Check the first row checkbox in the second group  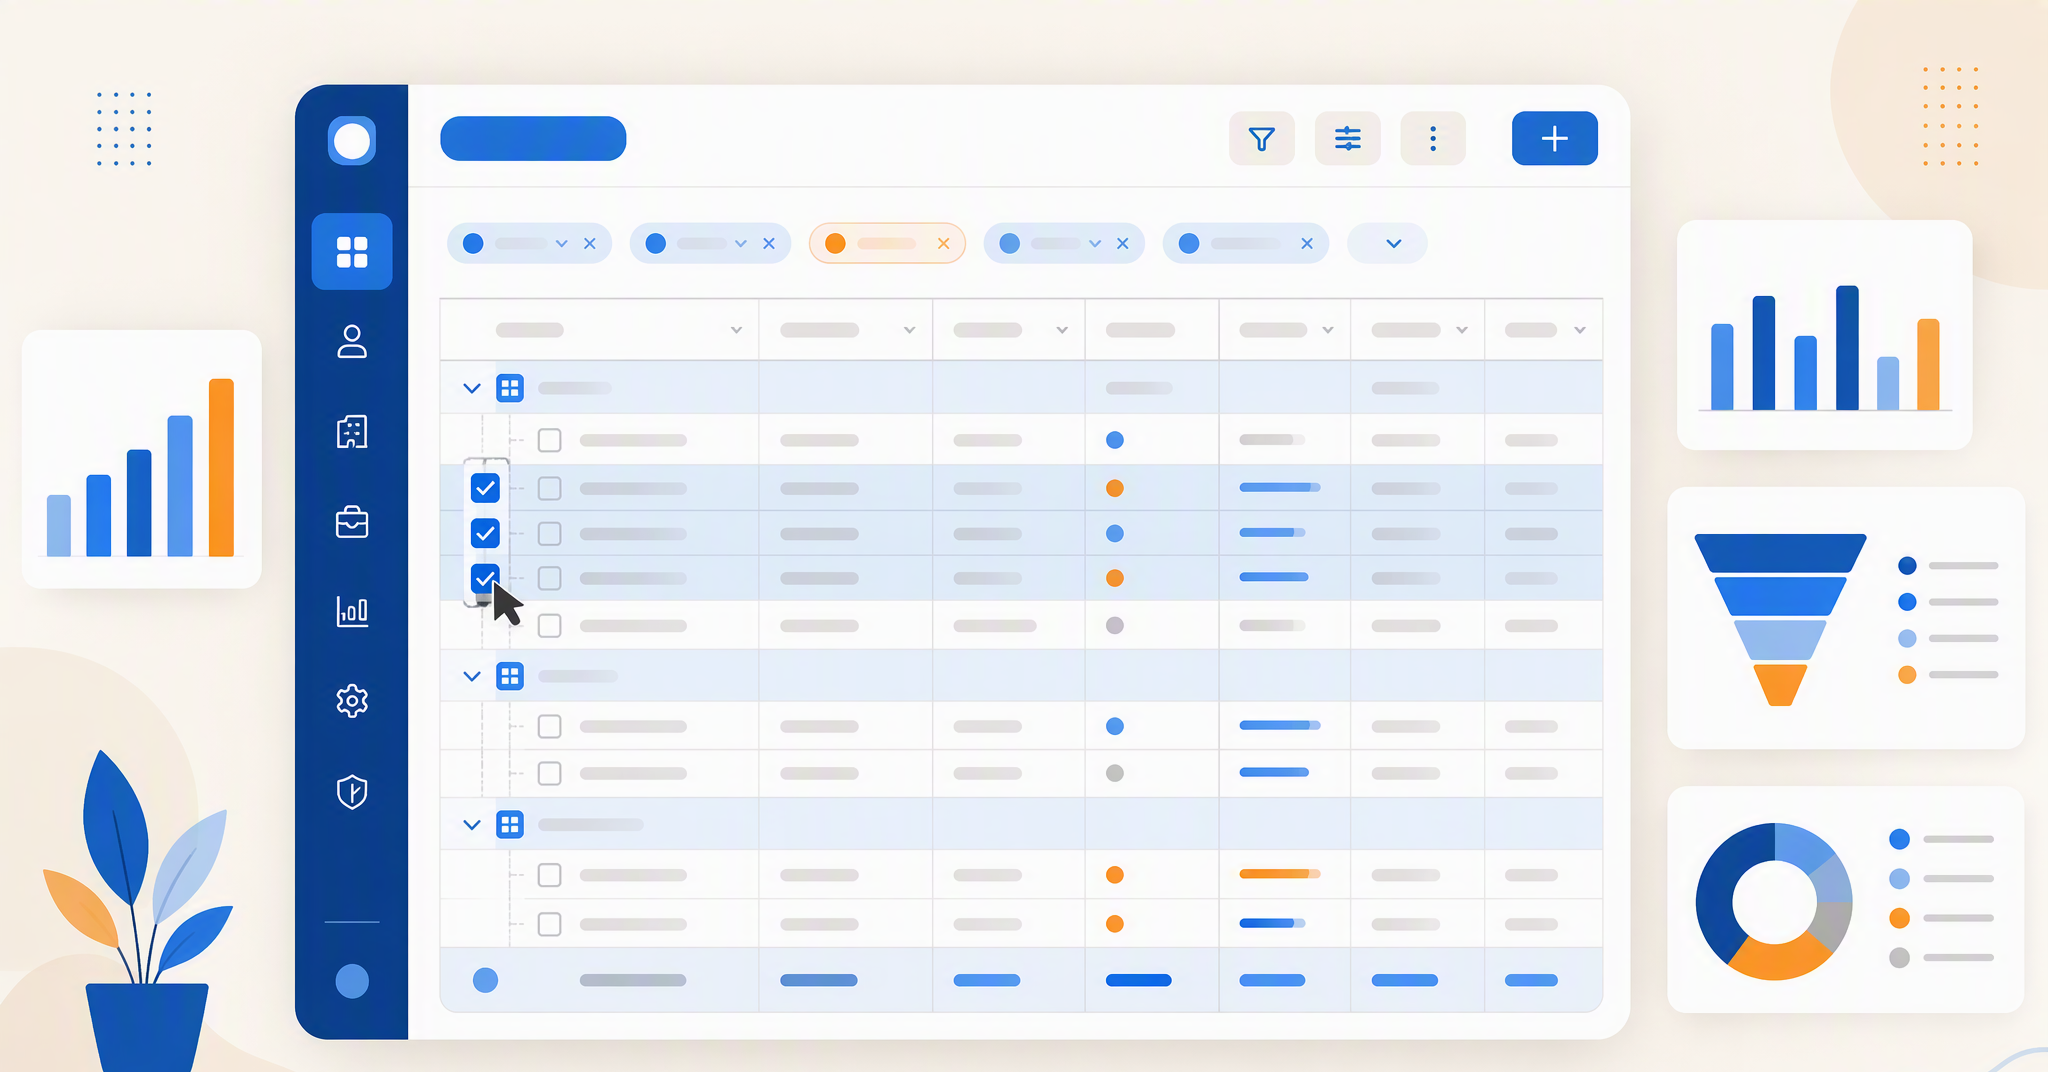(549, 726)
